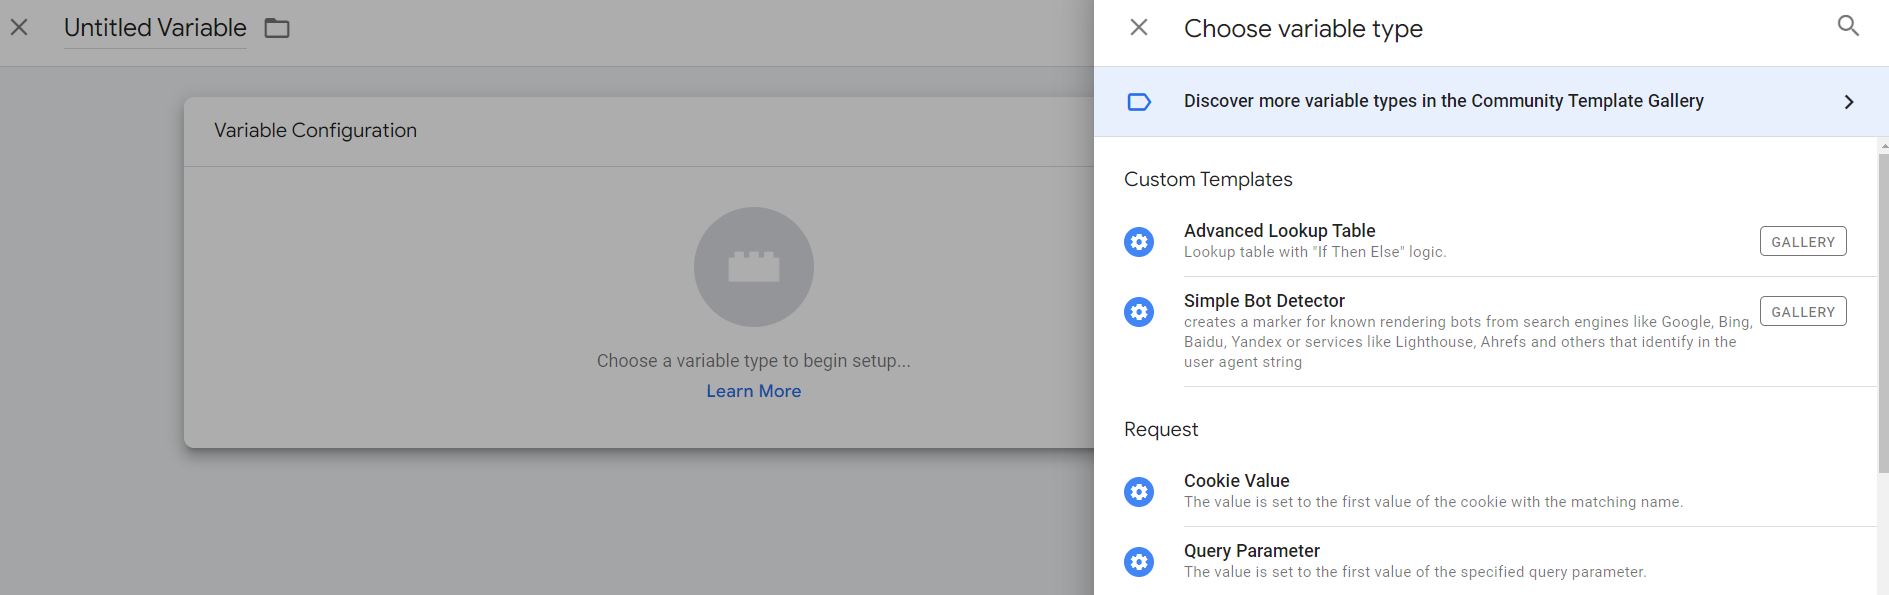
Task: Click the lego brick variable placeholder icon
Action: [753, 267]
